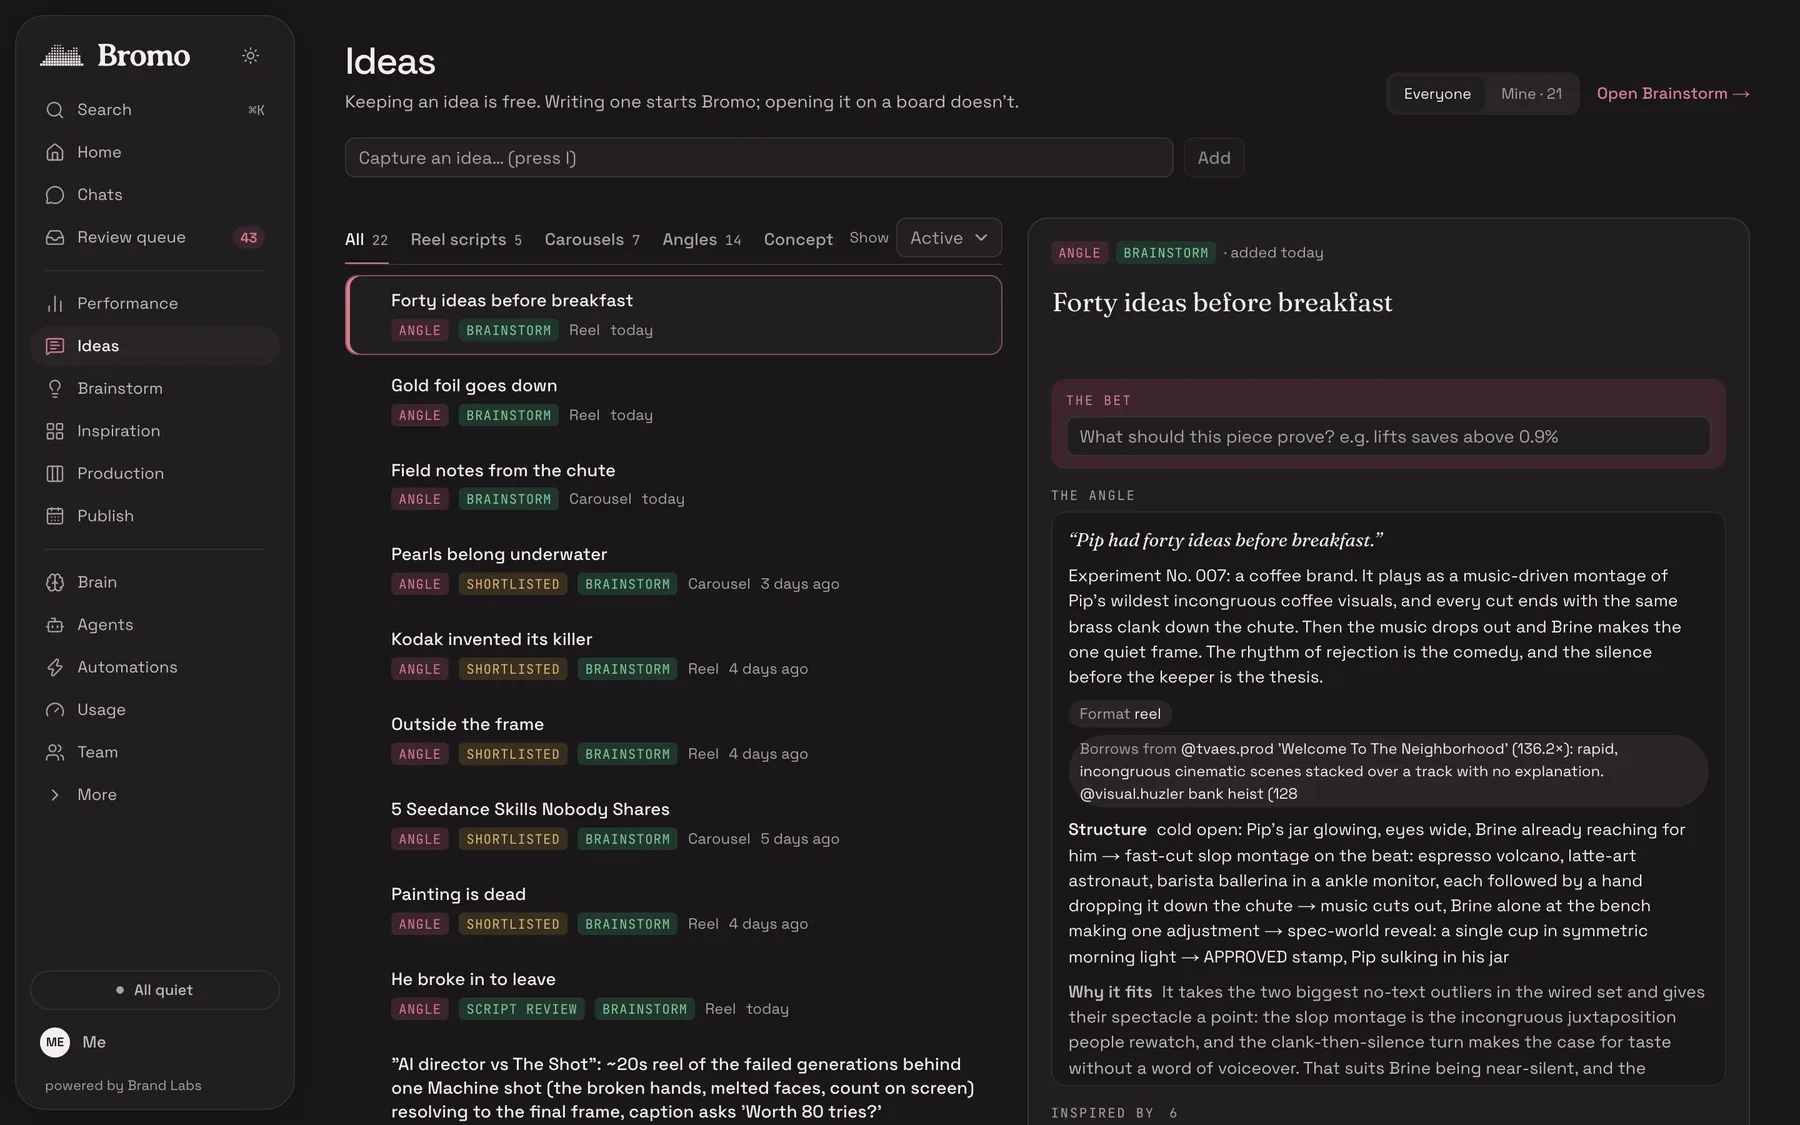The height and width of the screenshot is (1125, 1800).
Task: Open Automations lightning icon
Action: tap(55, 667)
